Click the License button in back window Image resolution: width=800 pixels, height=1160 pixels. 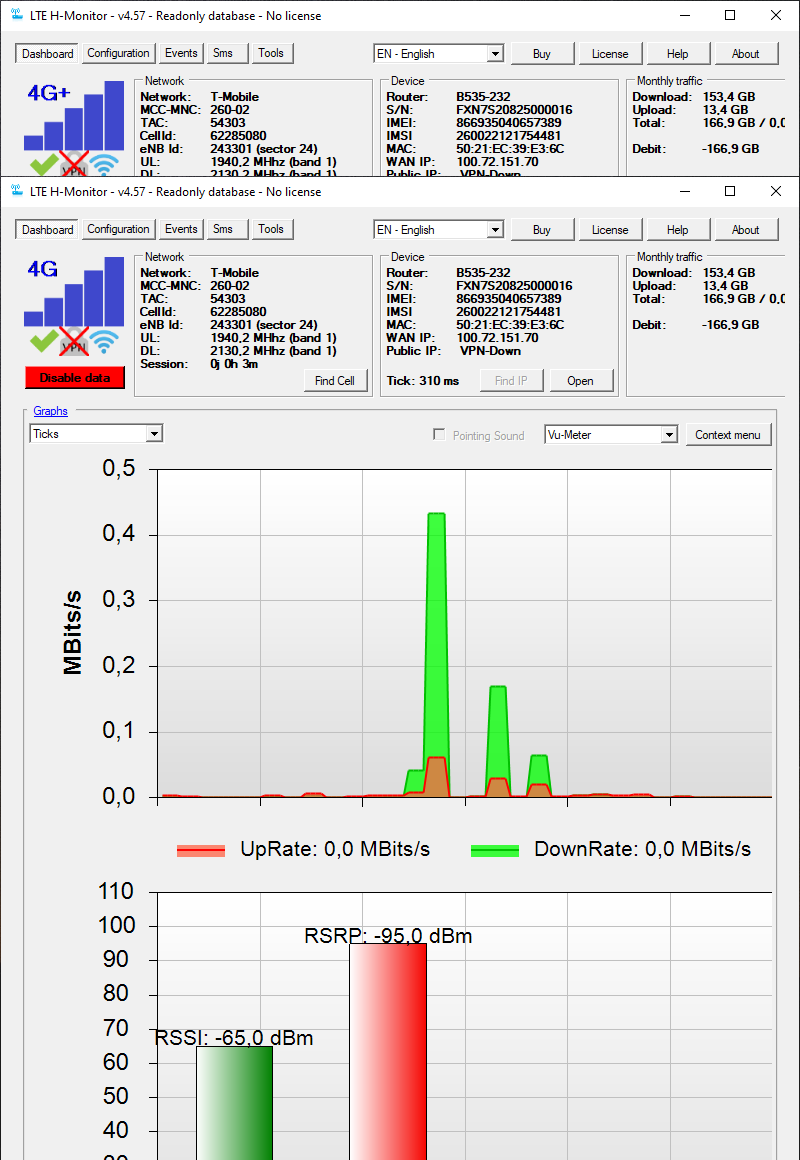coord(610,53)
